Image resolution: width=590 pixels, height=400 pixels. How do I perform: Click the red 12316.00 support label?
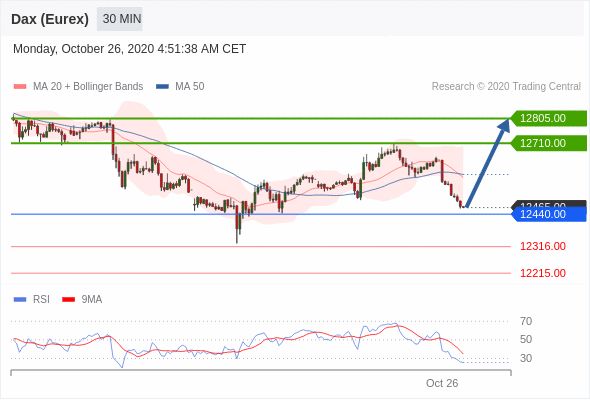pos(543,246)
